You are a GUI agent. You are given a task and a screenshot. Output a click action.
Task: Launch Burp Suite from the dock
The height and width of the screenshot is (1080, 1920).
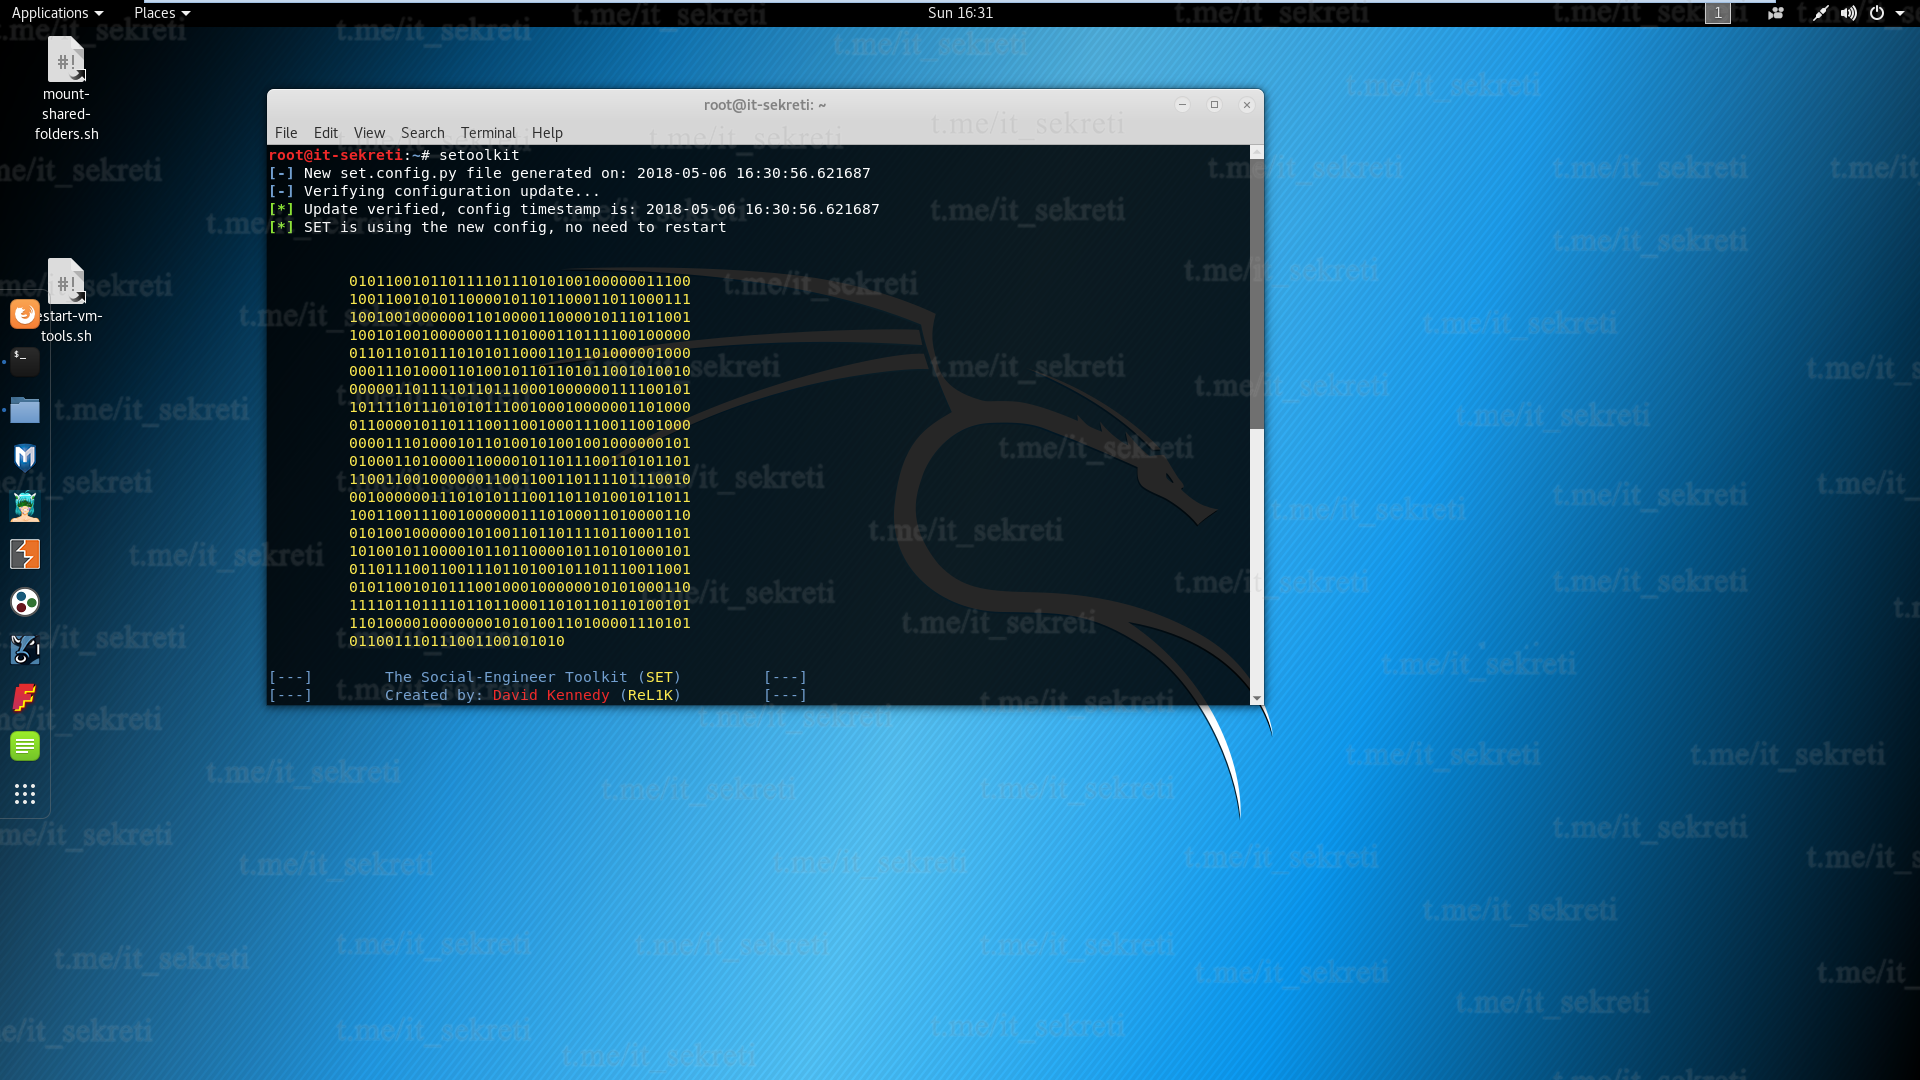[x=25, y=554]
